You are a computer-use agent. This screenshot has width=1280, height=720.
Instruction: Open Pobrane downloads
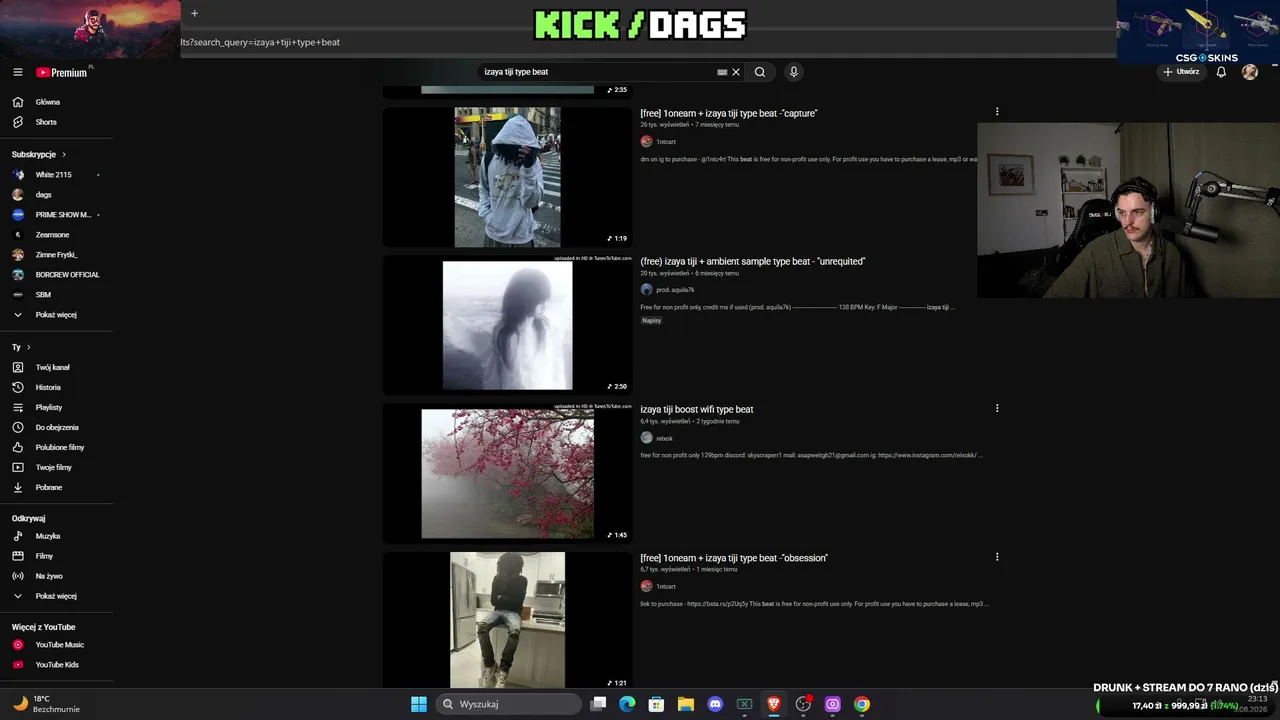pos(48,487)
